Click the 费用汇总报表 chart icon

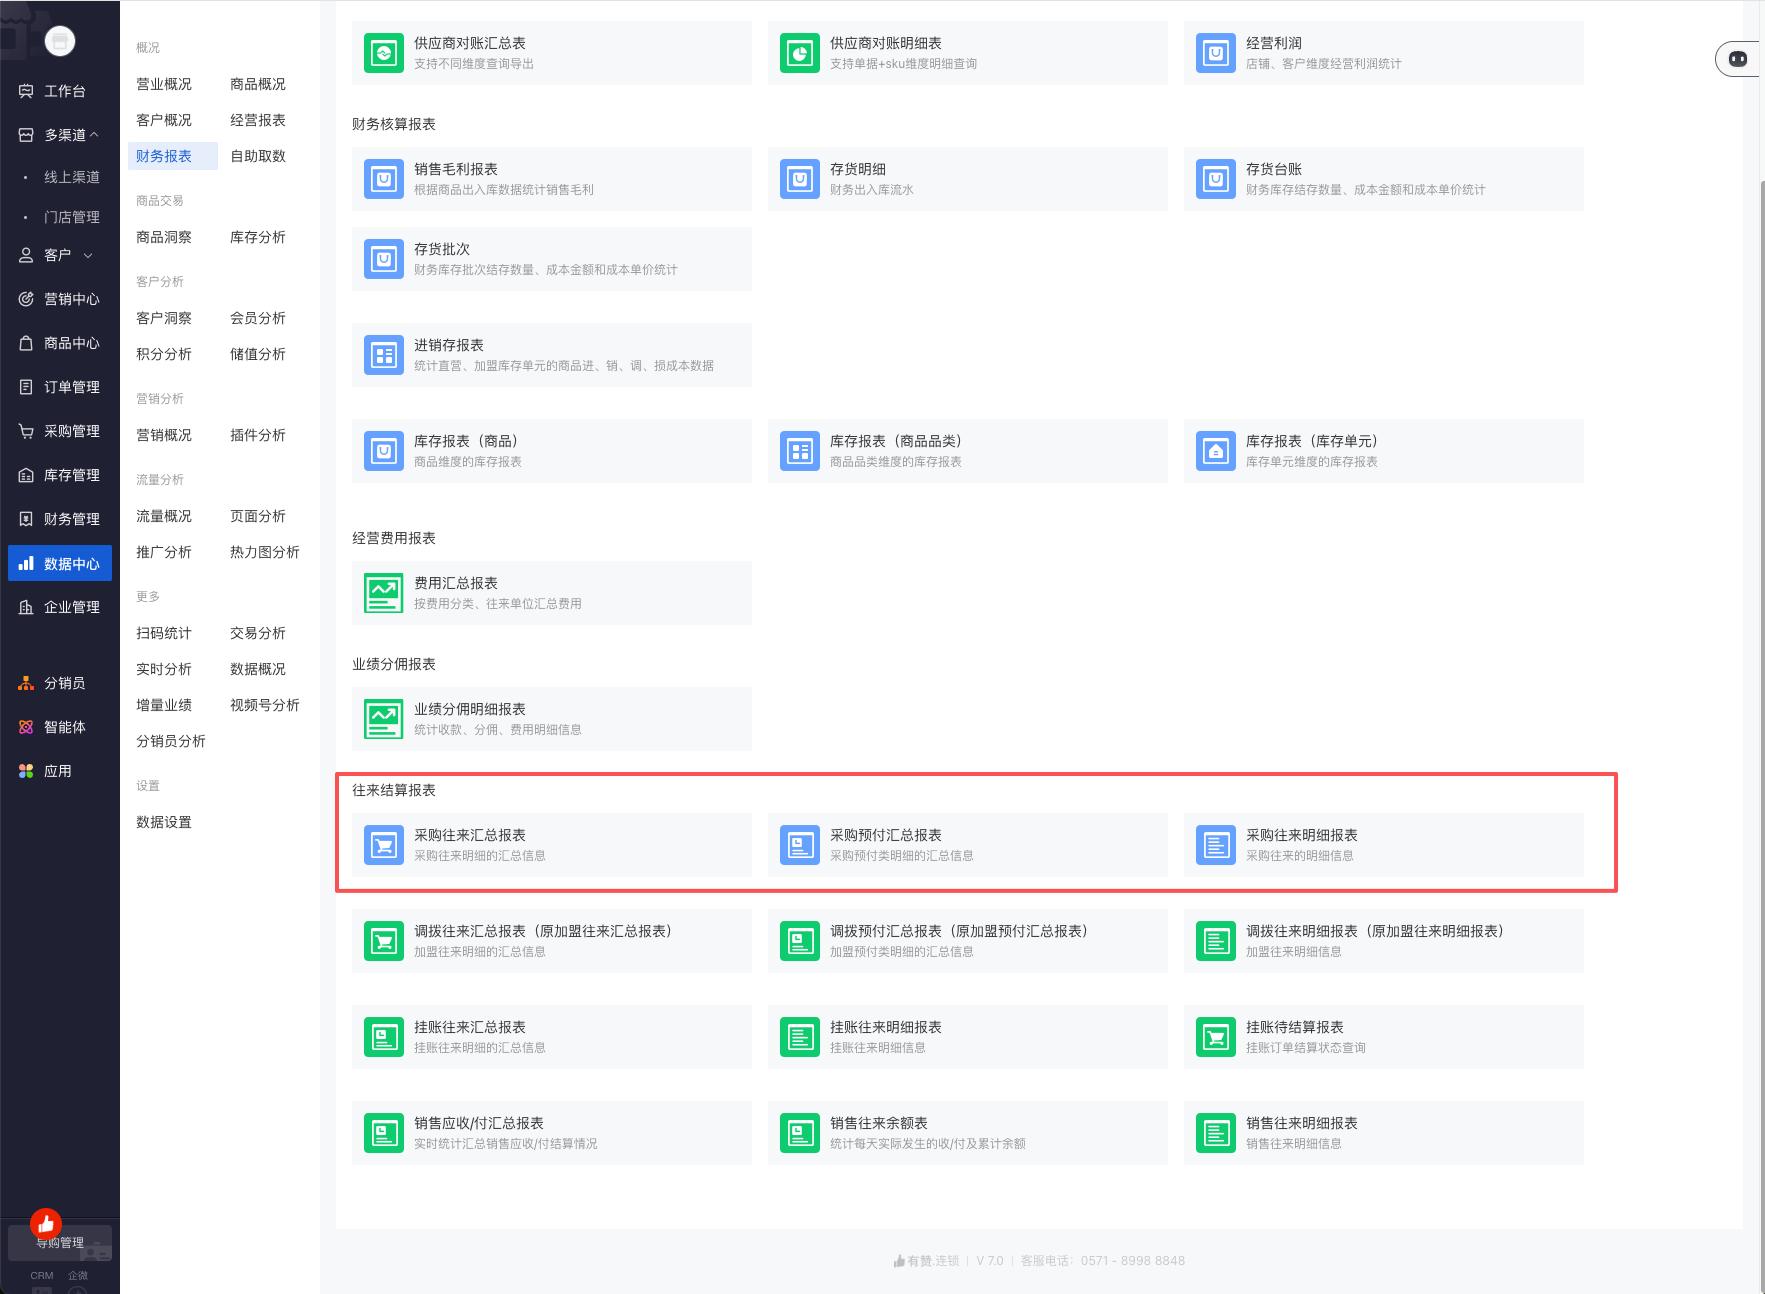(x=383, y=594)
